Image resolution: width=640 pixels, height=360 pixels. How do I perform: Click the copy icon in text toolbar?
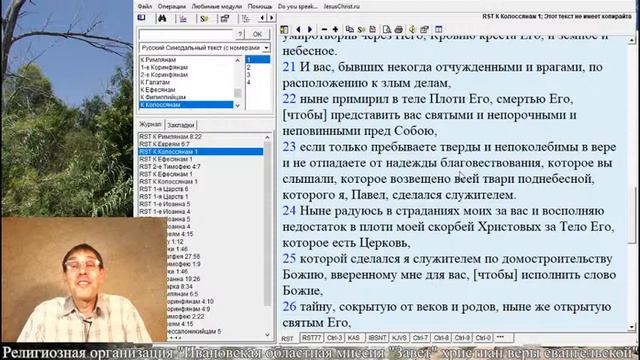pyautogui.click(x=350, y=29)
